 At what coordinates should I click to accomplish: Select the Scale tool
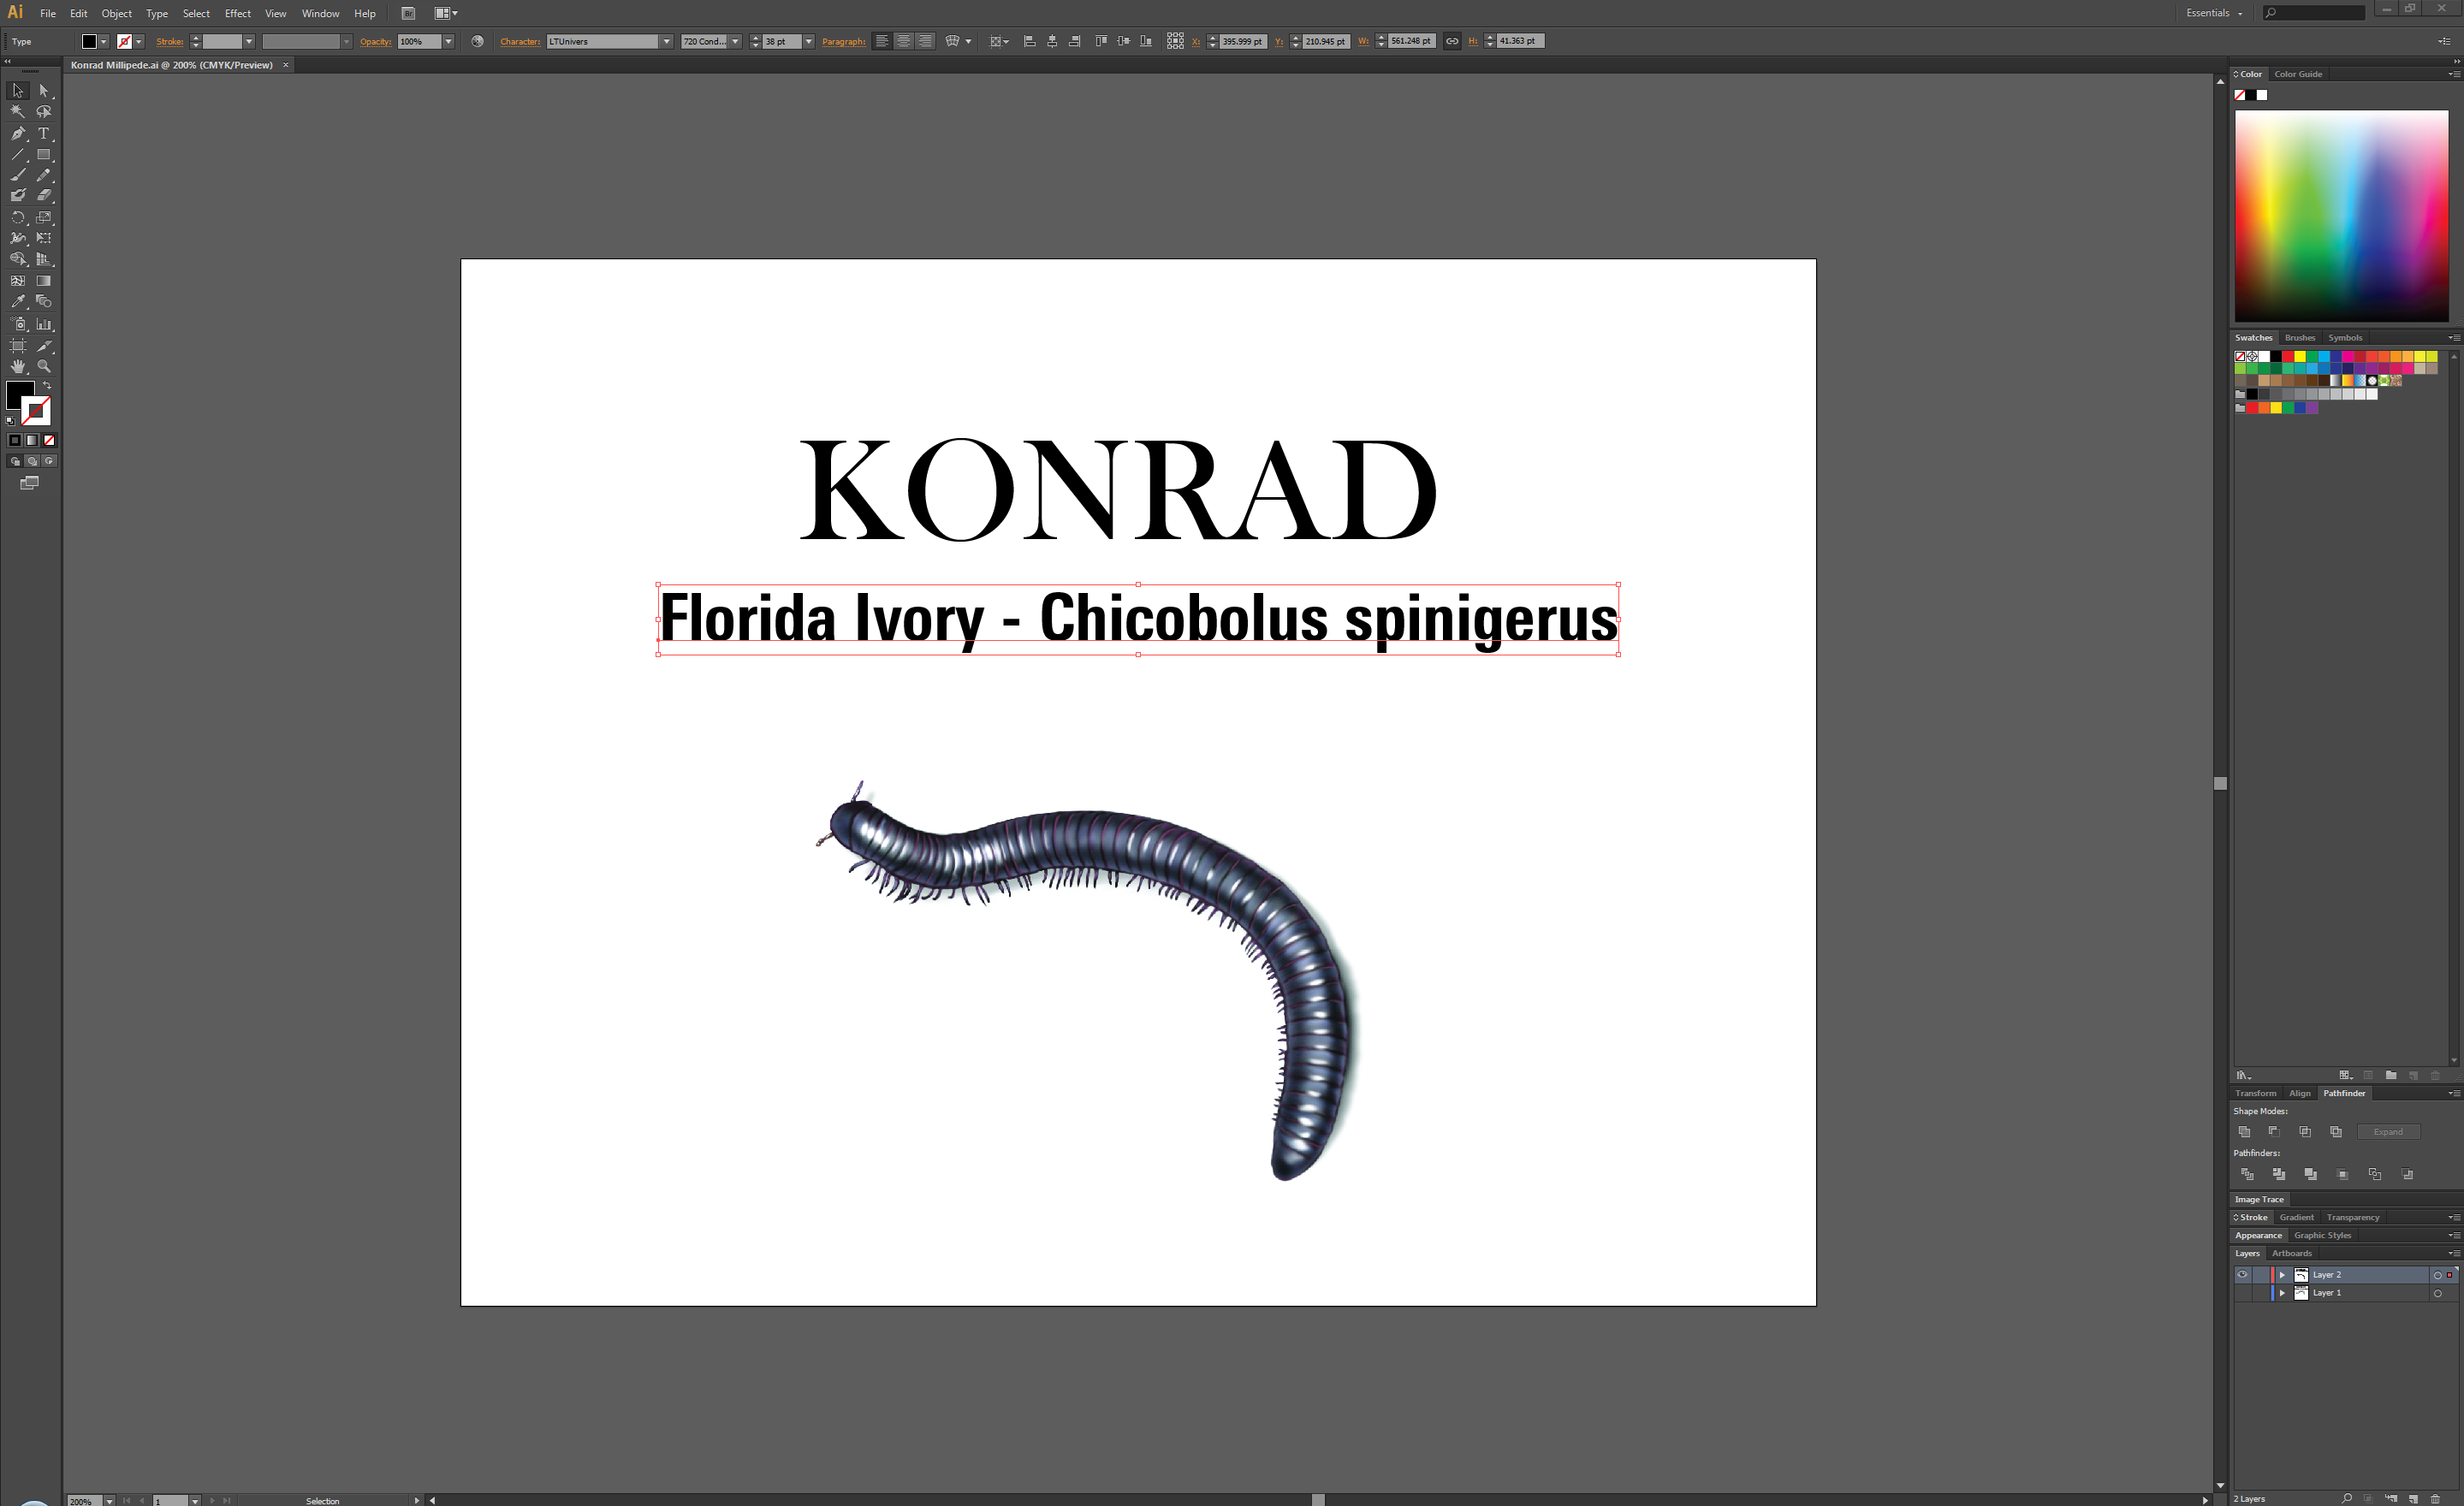tap(44, 217)
